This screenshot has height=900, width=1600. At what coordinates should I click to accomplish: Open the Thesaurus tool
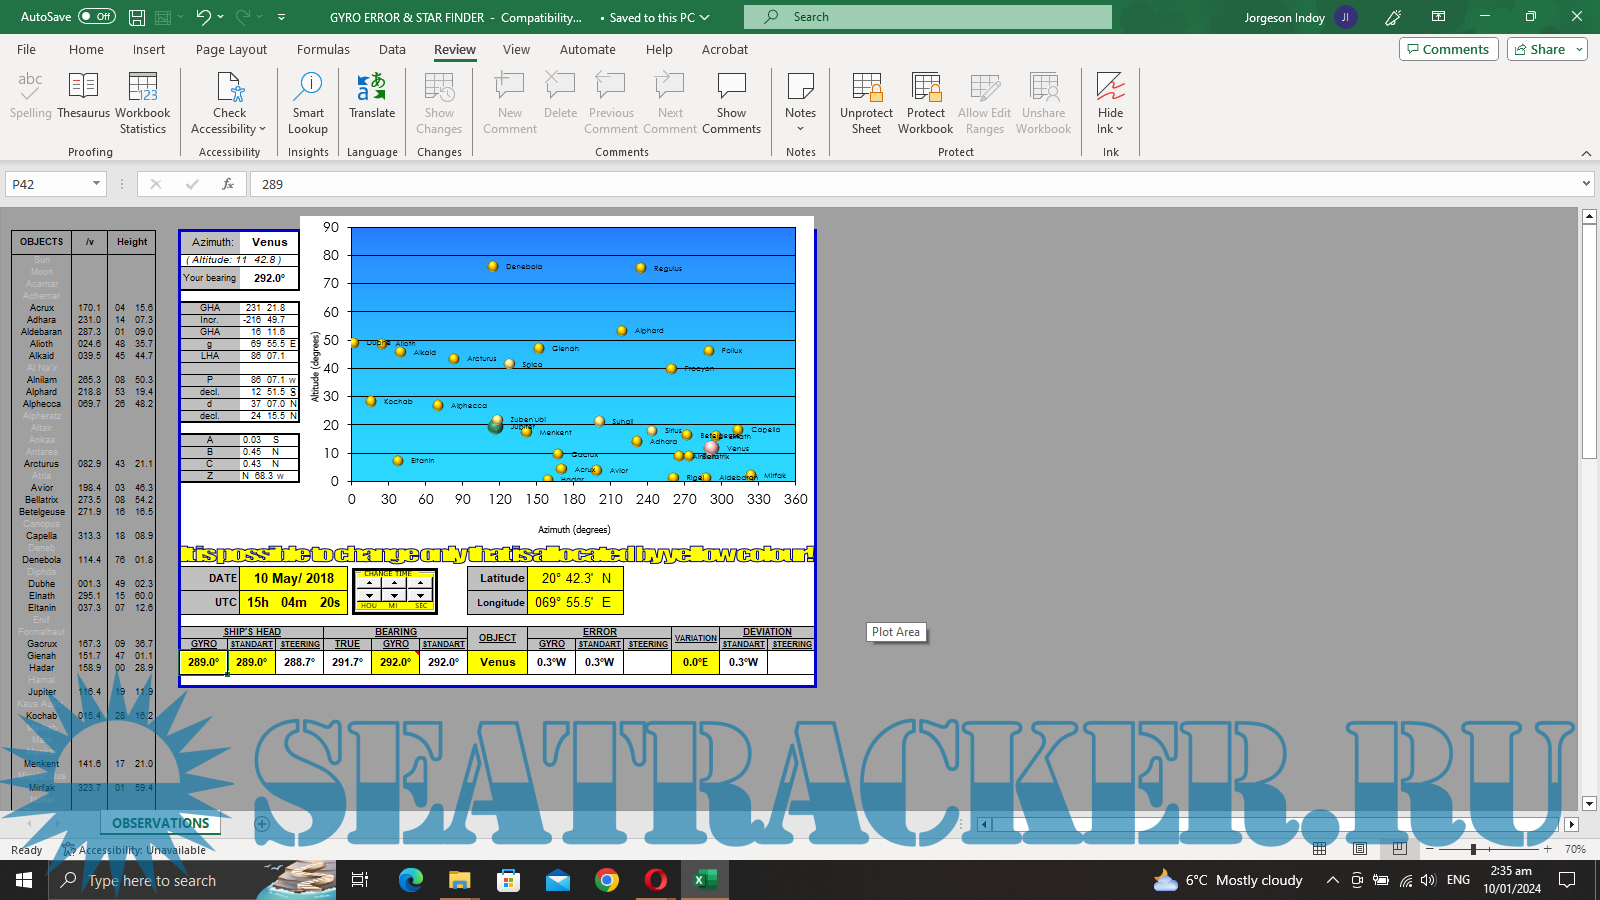click(x=83, y=96)
